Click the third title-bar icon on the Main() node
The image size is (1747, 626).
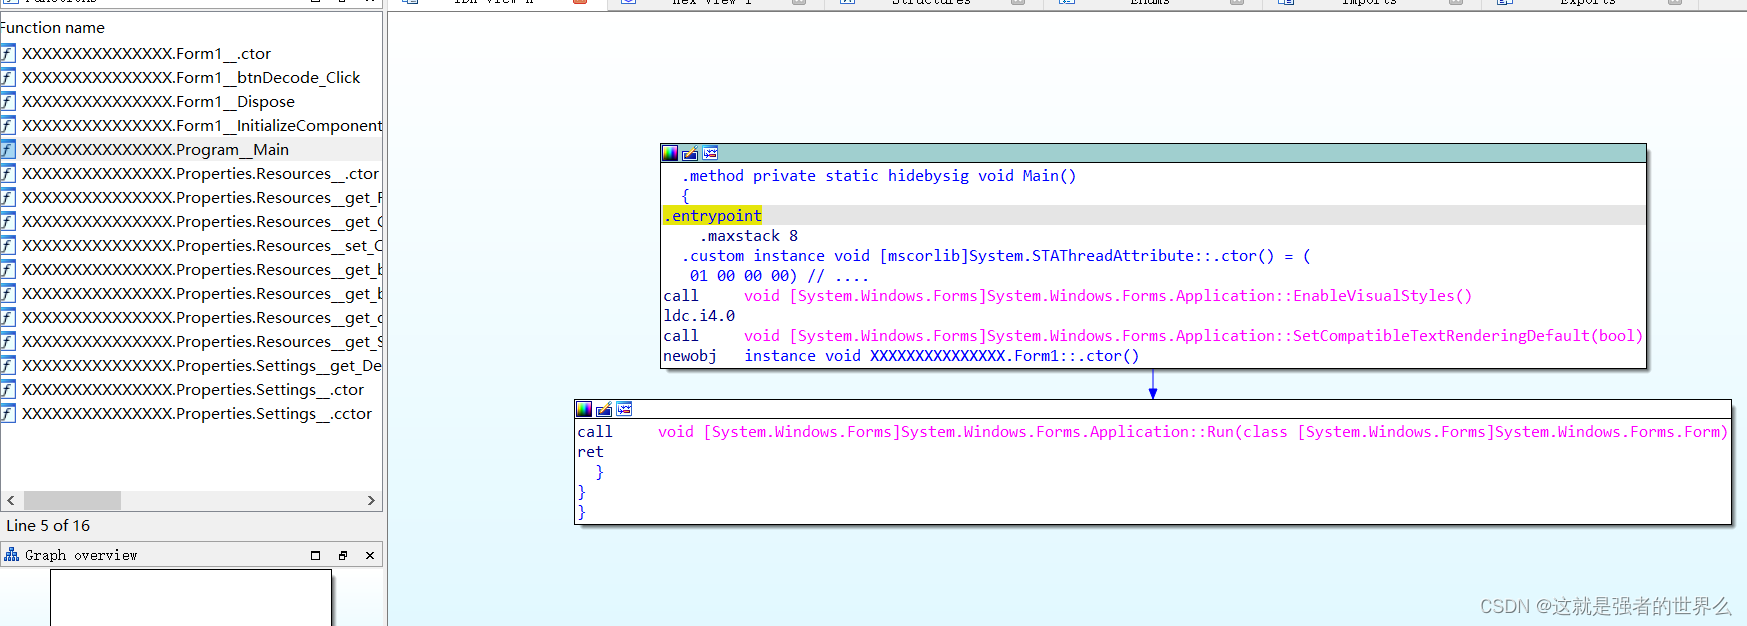coord(710,153)
